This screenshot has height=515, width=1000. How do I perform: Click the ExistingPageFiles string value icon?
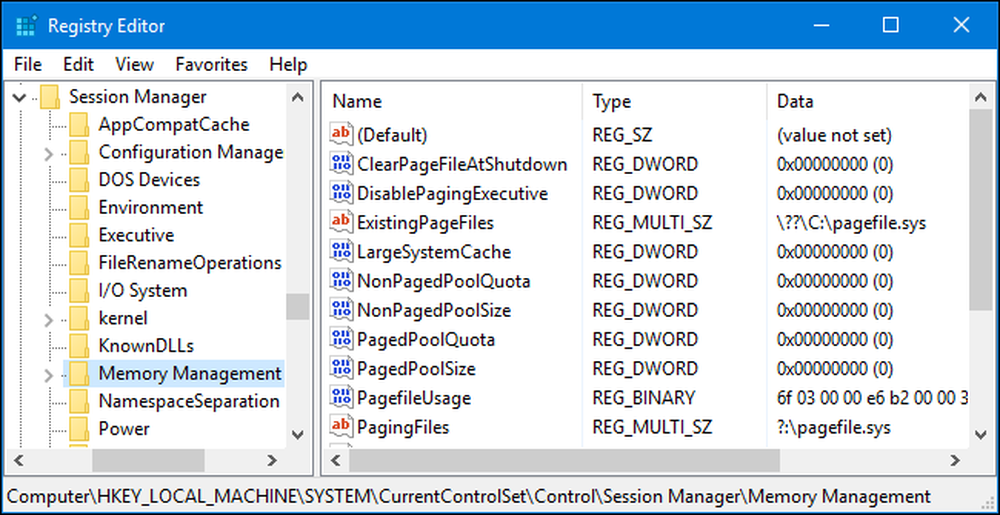(341, 222)
